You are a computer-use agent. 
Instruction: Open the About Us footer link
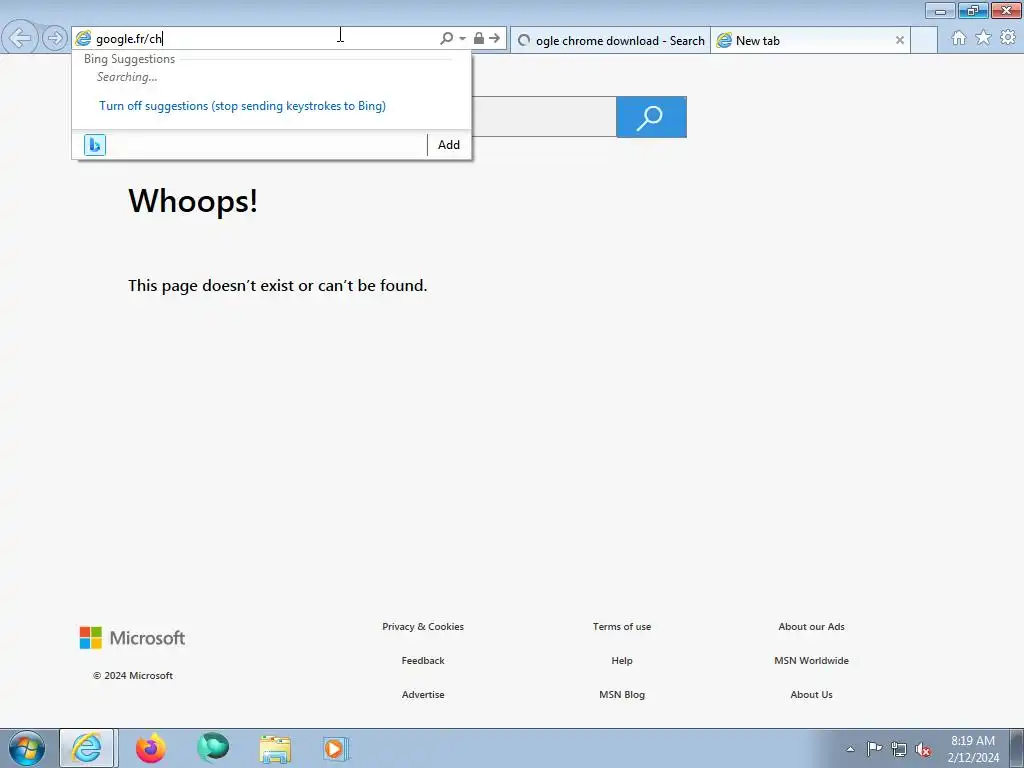[x=811, y=694]
